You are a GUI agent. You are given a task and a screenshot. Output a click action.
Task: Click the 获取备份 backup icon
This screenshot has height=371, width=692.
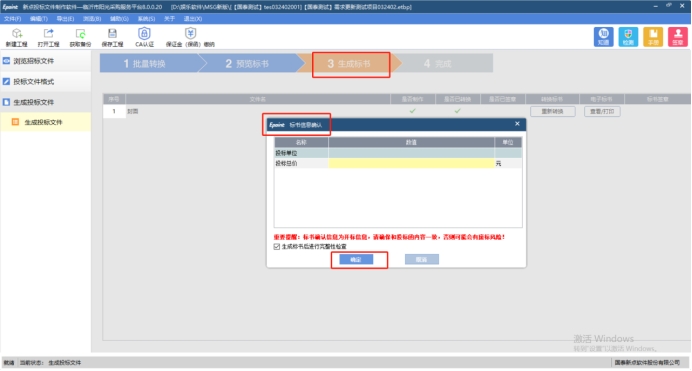point(80,34)
